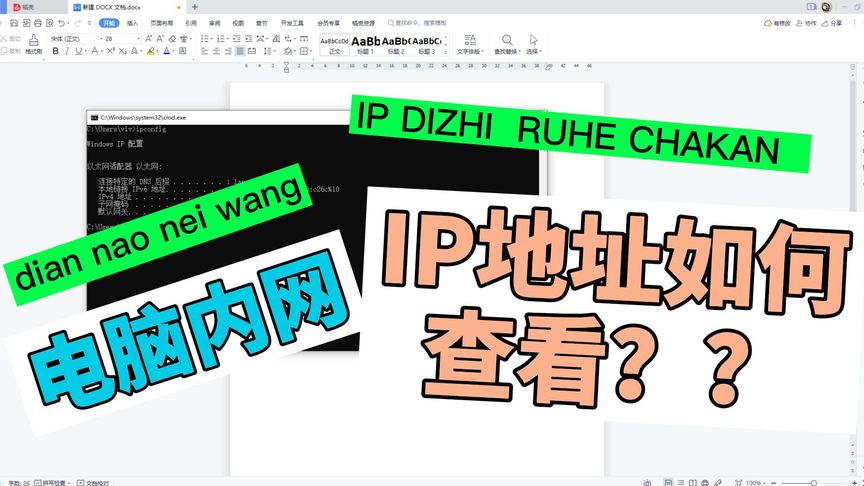Increase font size with grow-font icon
The height and width of the screenshot is (486, 864).
[148, 39]
